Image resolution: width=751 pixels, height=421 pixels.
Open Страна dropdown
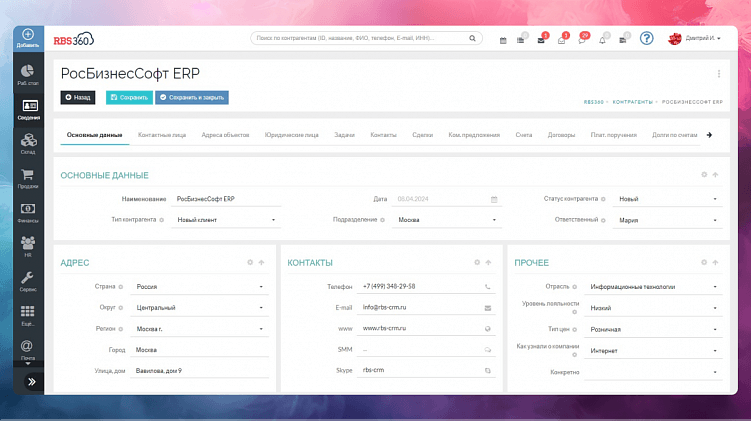[200, 286]
